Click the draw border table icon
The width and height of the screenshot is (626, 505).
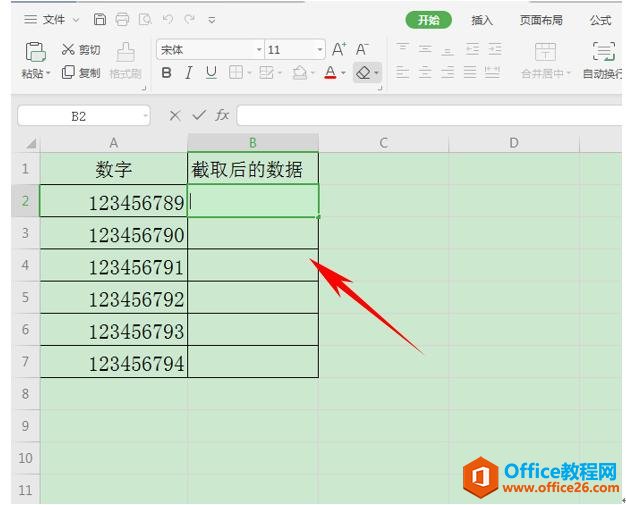click(x=266, y=73)
